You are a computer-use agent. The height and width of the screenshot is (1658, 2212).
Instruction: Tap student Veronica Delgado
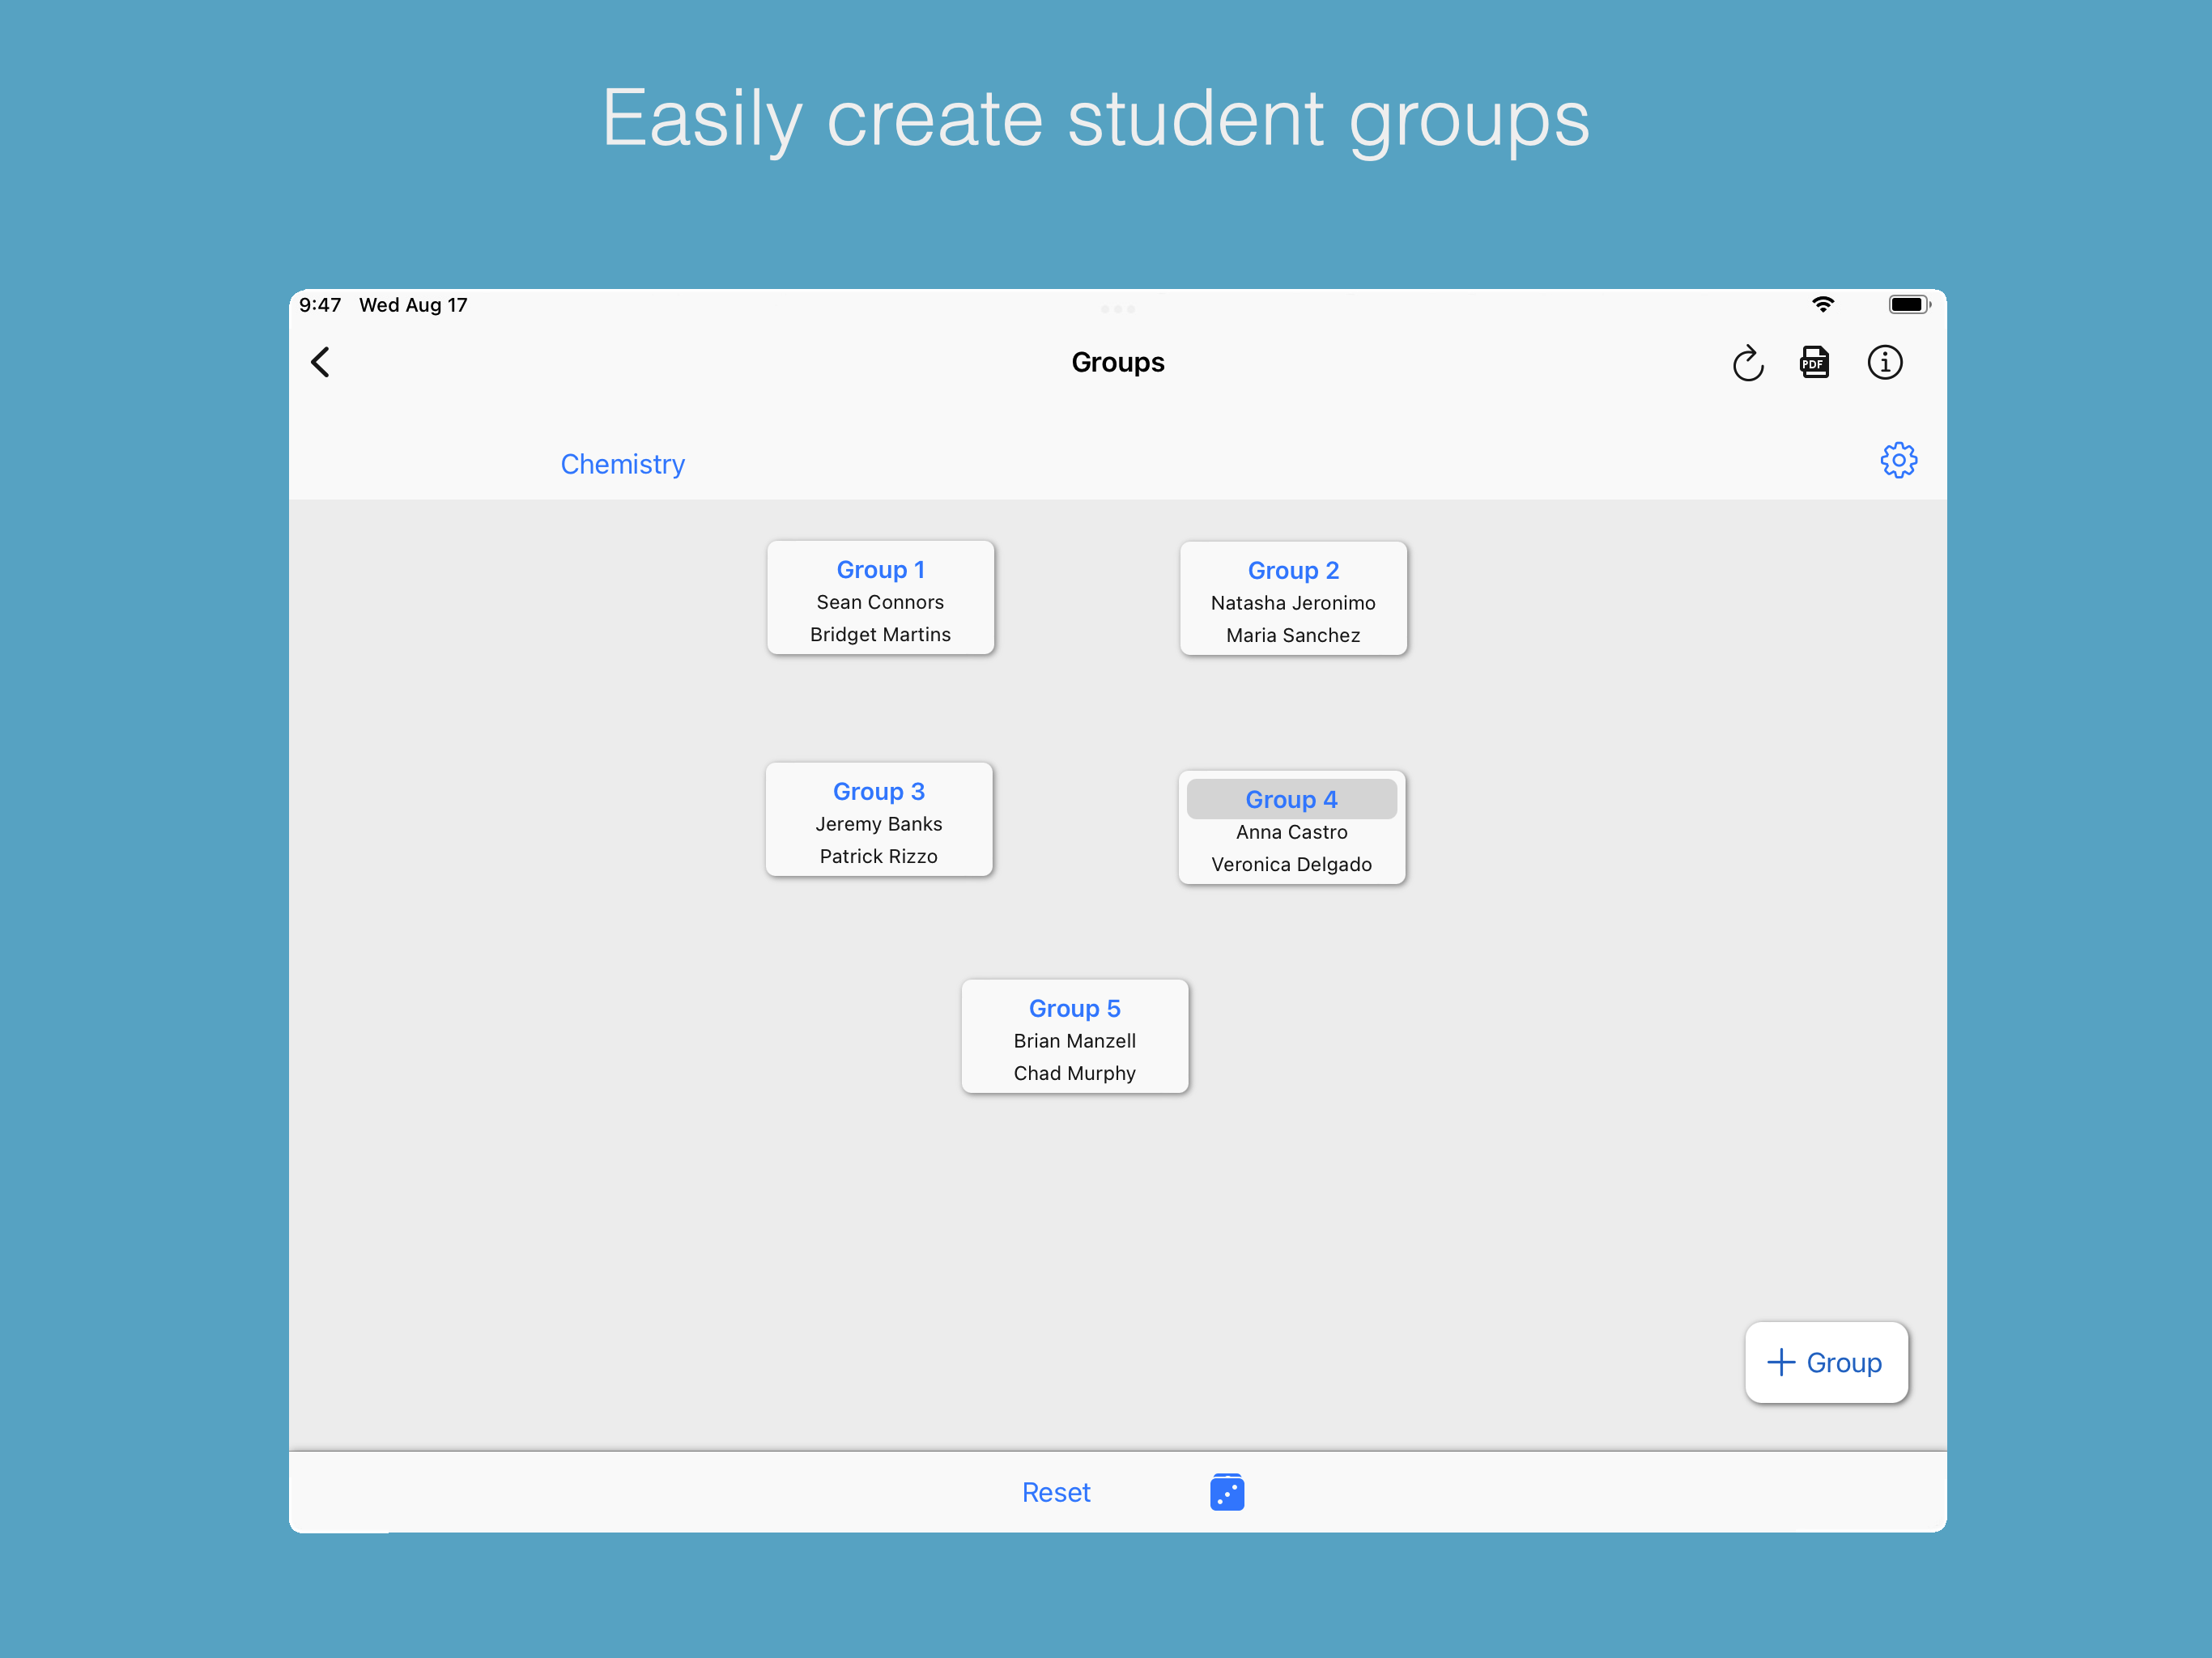1291,864
